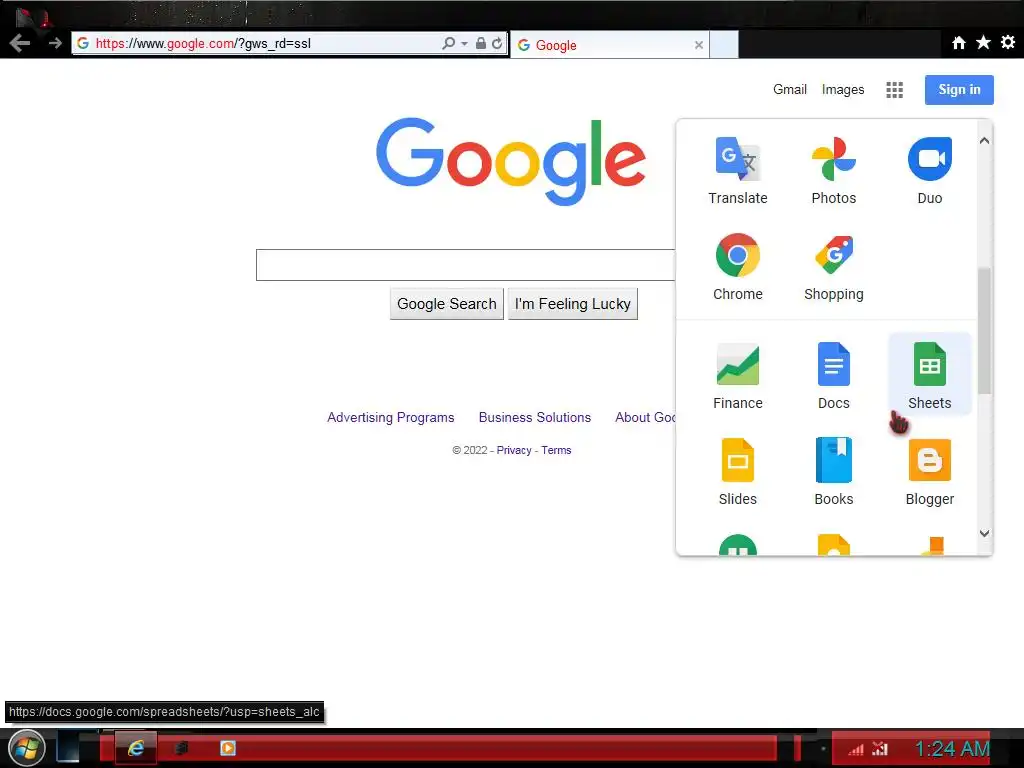This screenshot has width=1024, height=768.
Task: Open the Chrome app icon
Action: coord(737,255)
